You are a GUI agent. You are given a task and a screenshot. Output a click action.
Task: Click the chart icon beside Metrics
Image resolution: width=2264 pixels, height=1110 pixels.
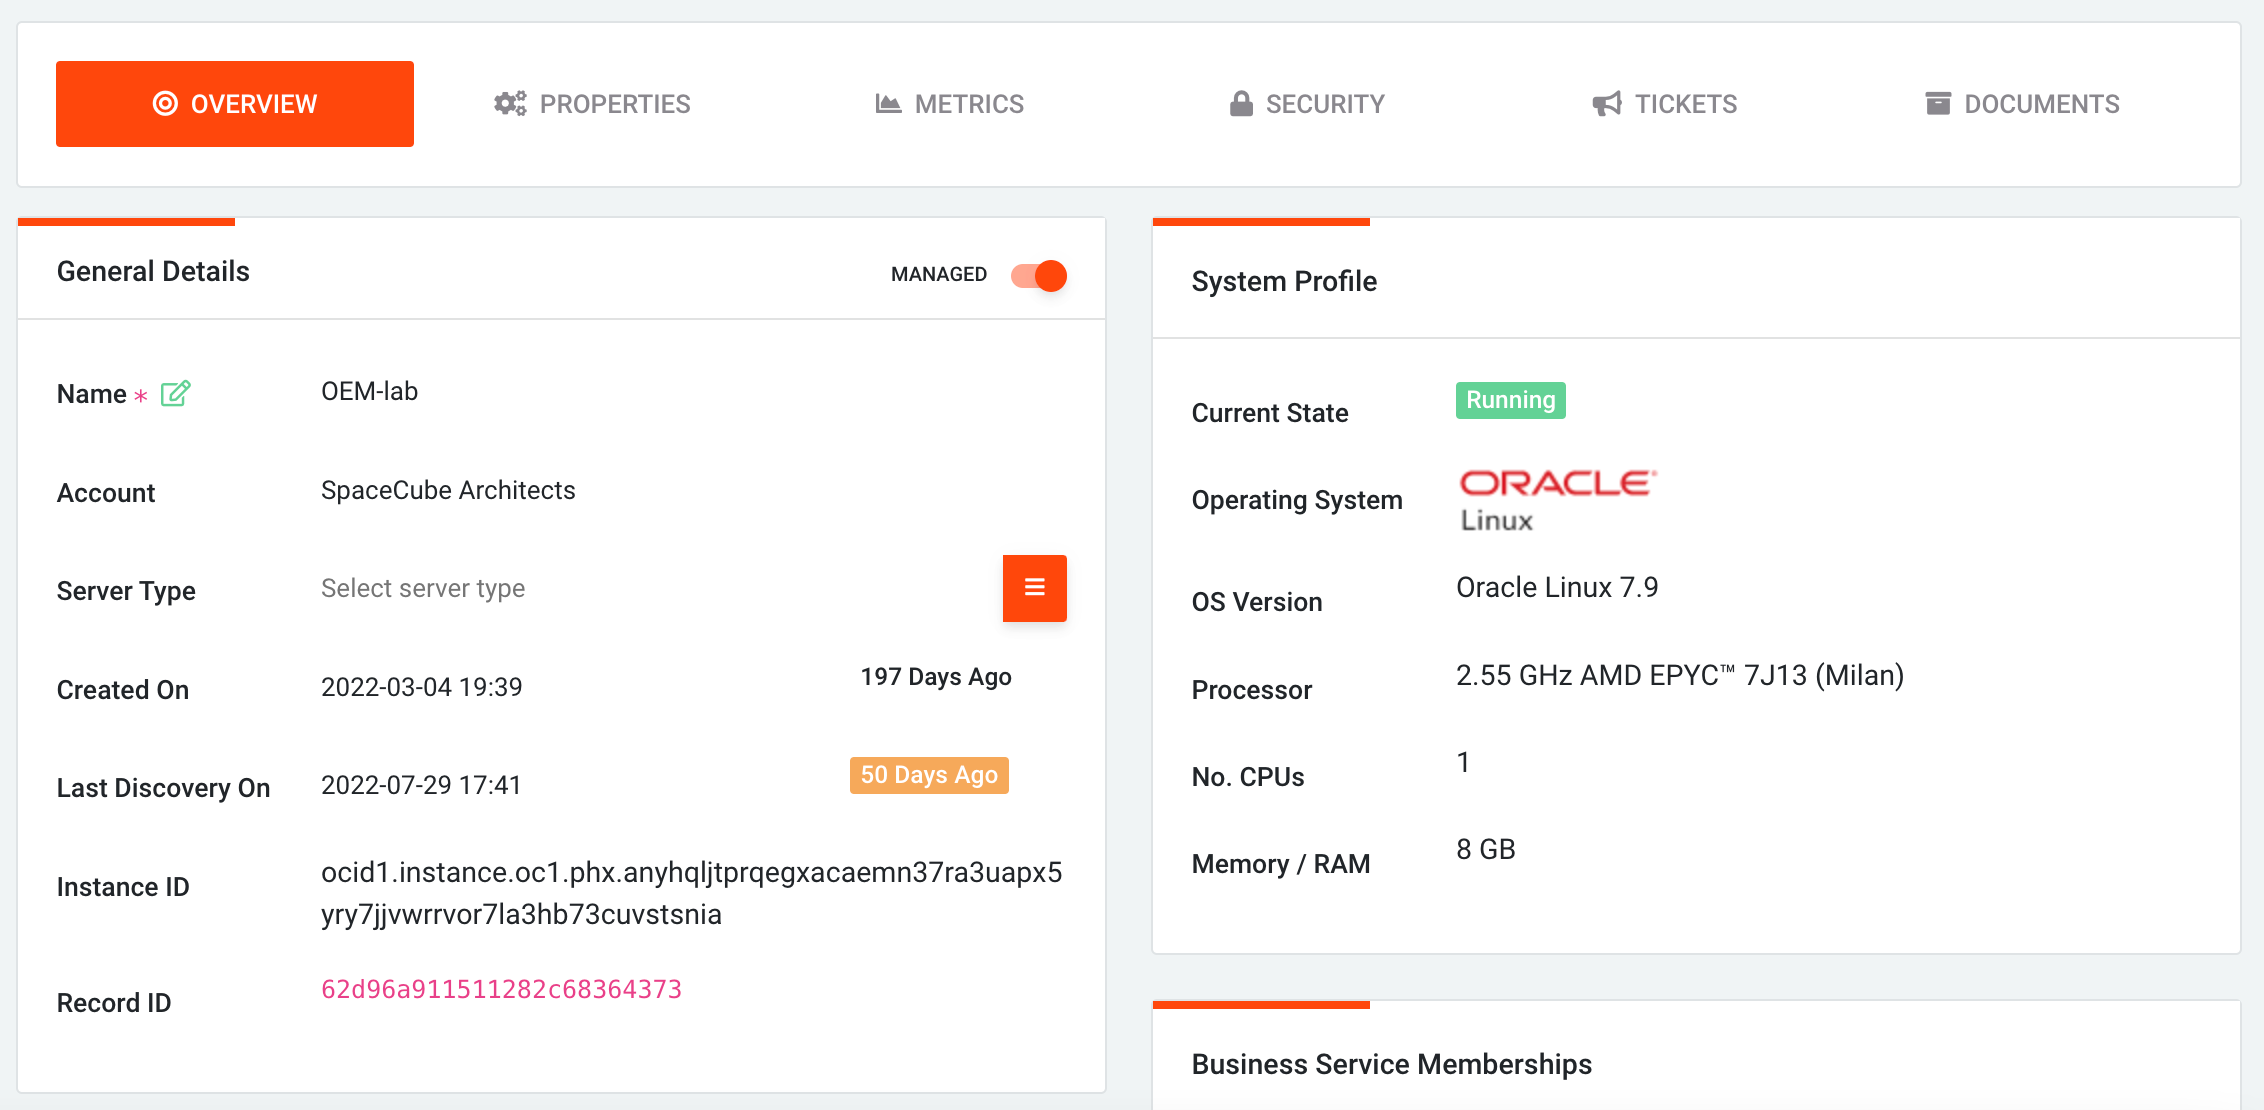pos(888,104)
